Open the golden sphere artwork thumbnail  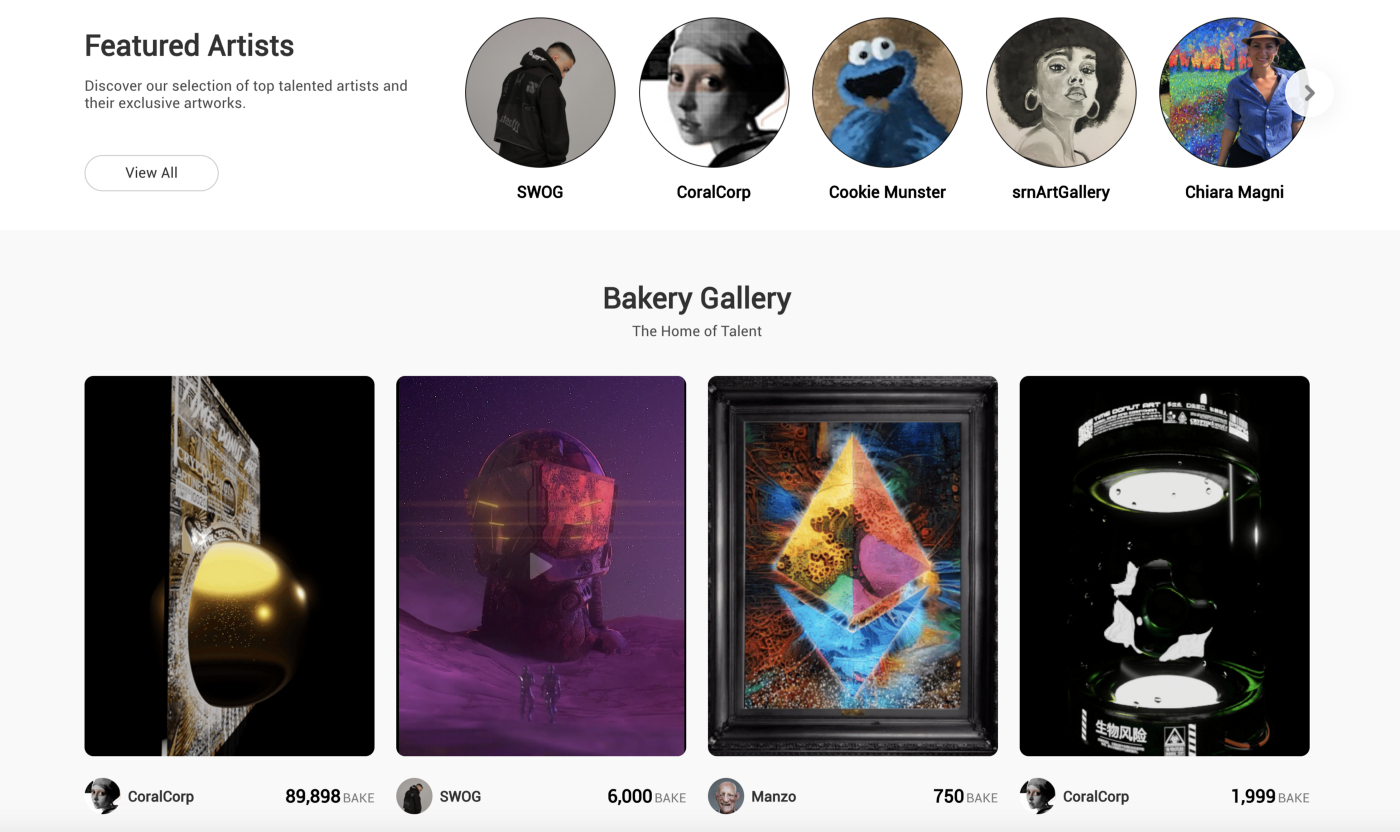pyautogui.click(x=229, y=566)
